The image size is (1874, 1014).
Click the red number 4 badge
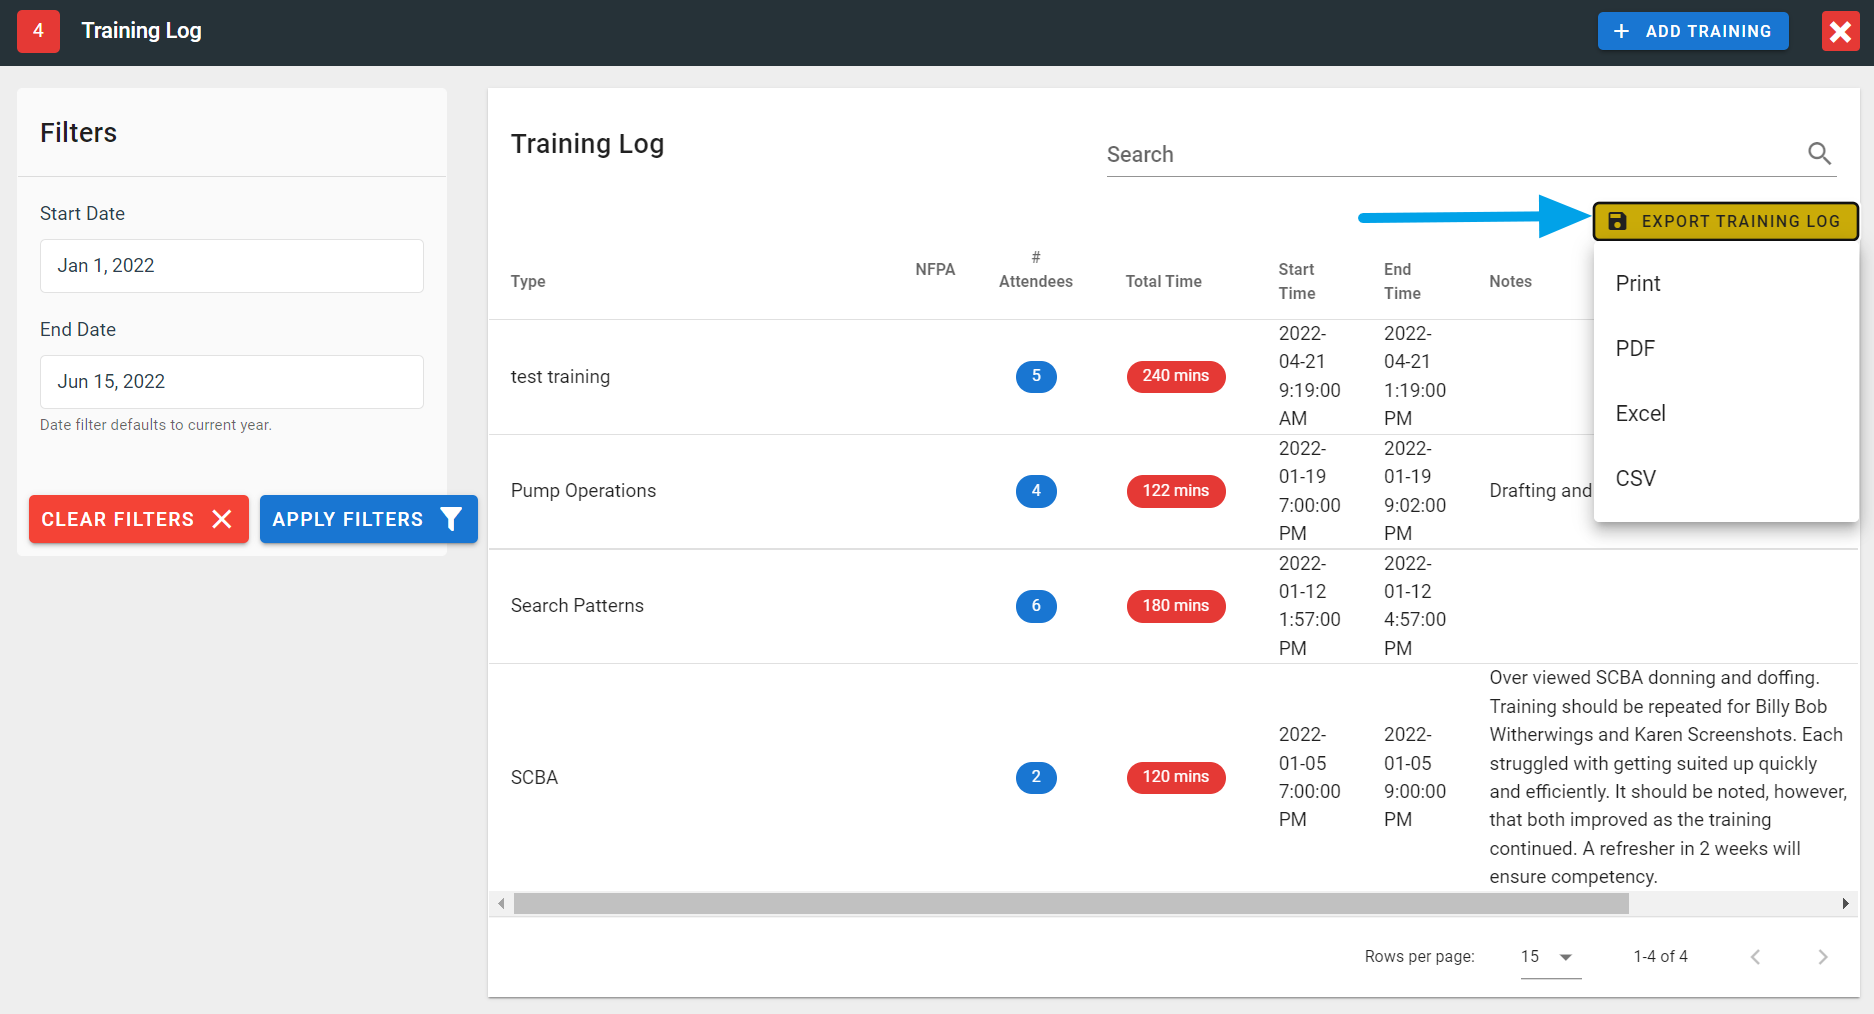pos(38,31)
